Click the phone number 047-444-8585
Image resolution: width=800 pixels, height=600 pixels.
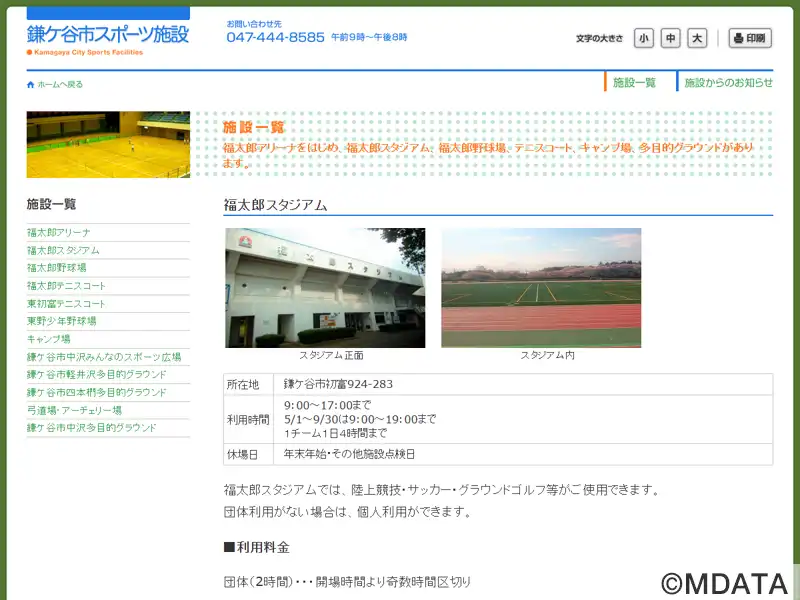[x=276, y=37]
